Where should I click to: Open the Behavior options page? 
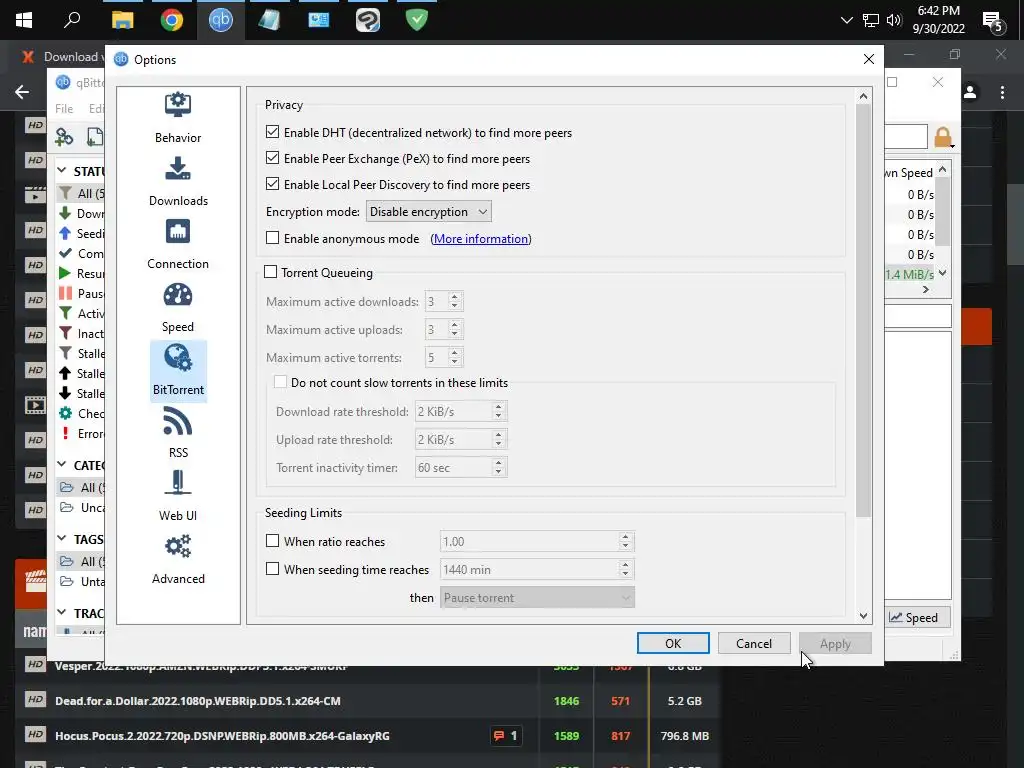[178, 118]
